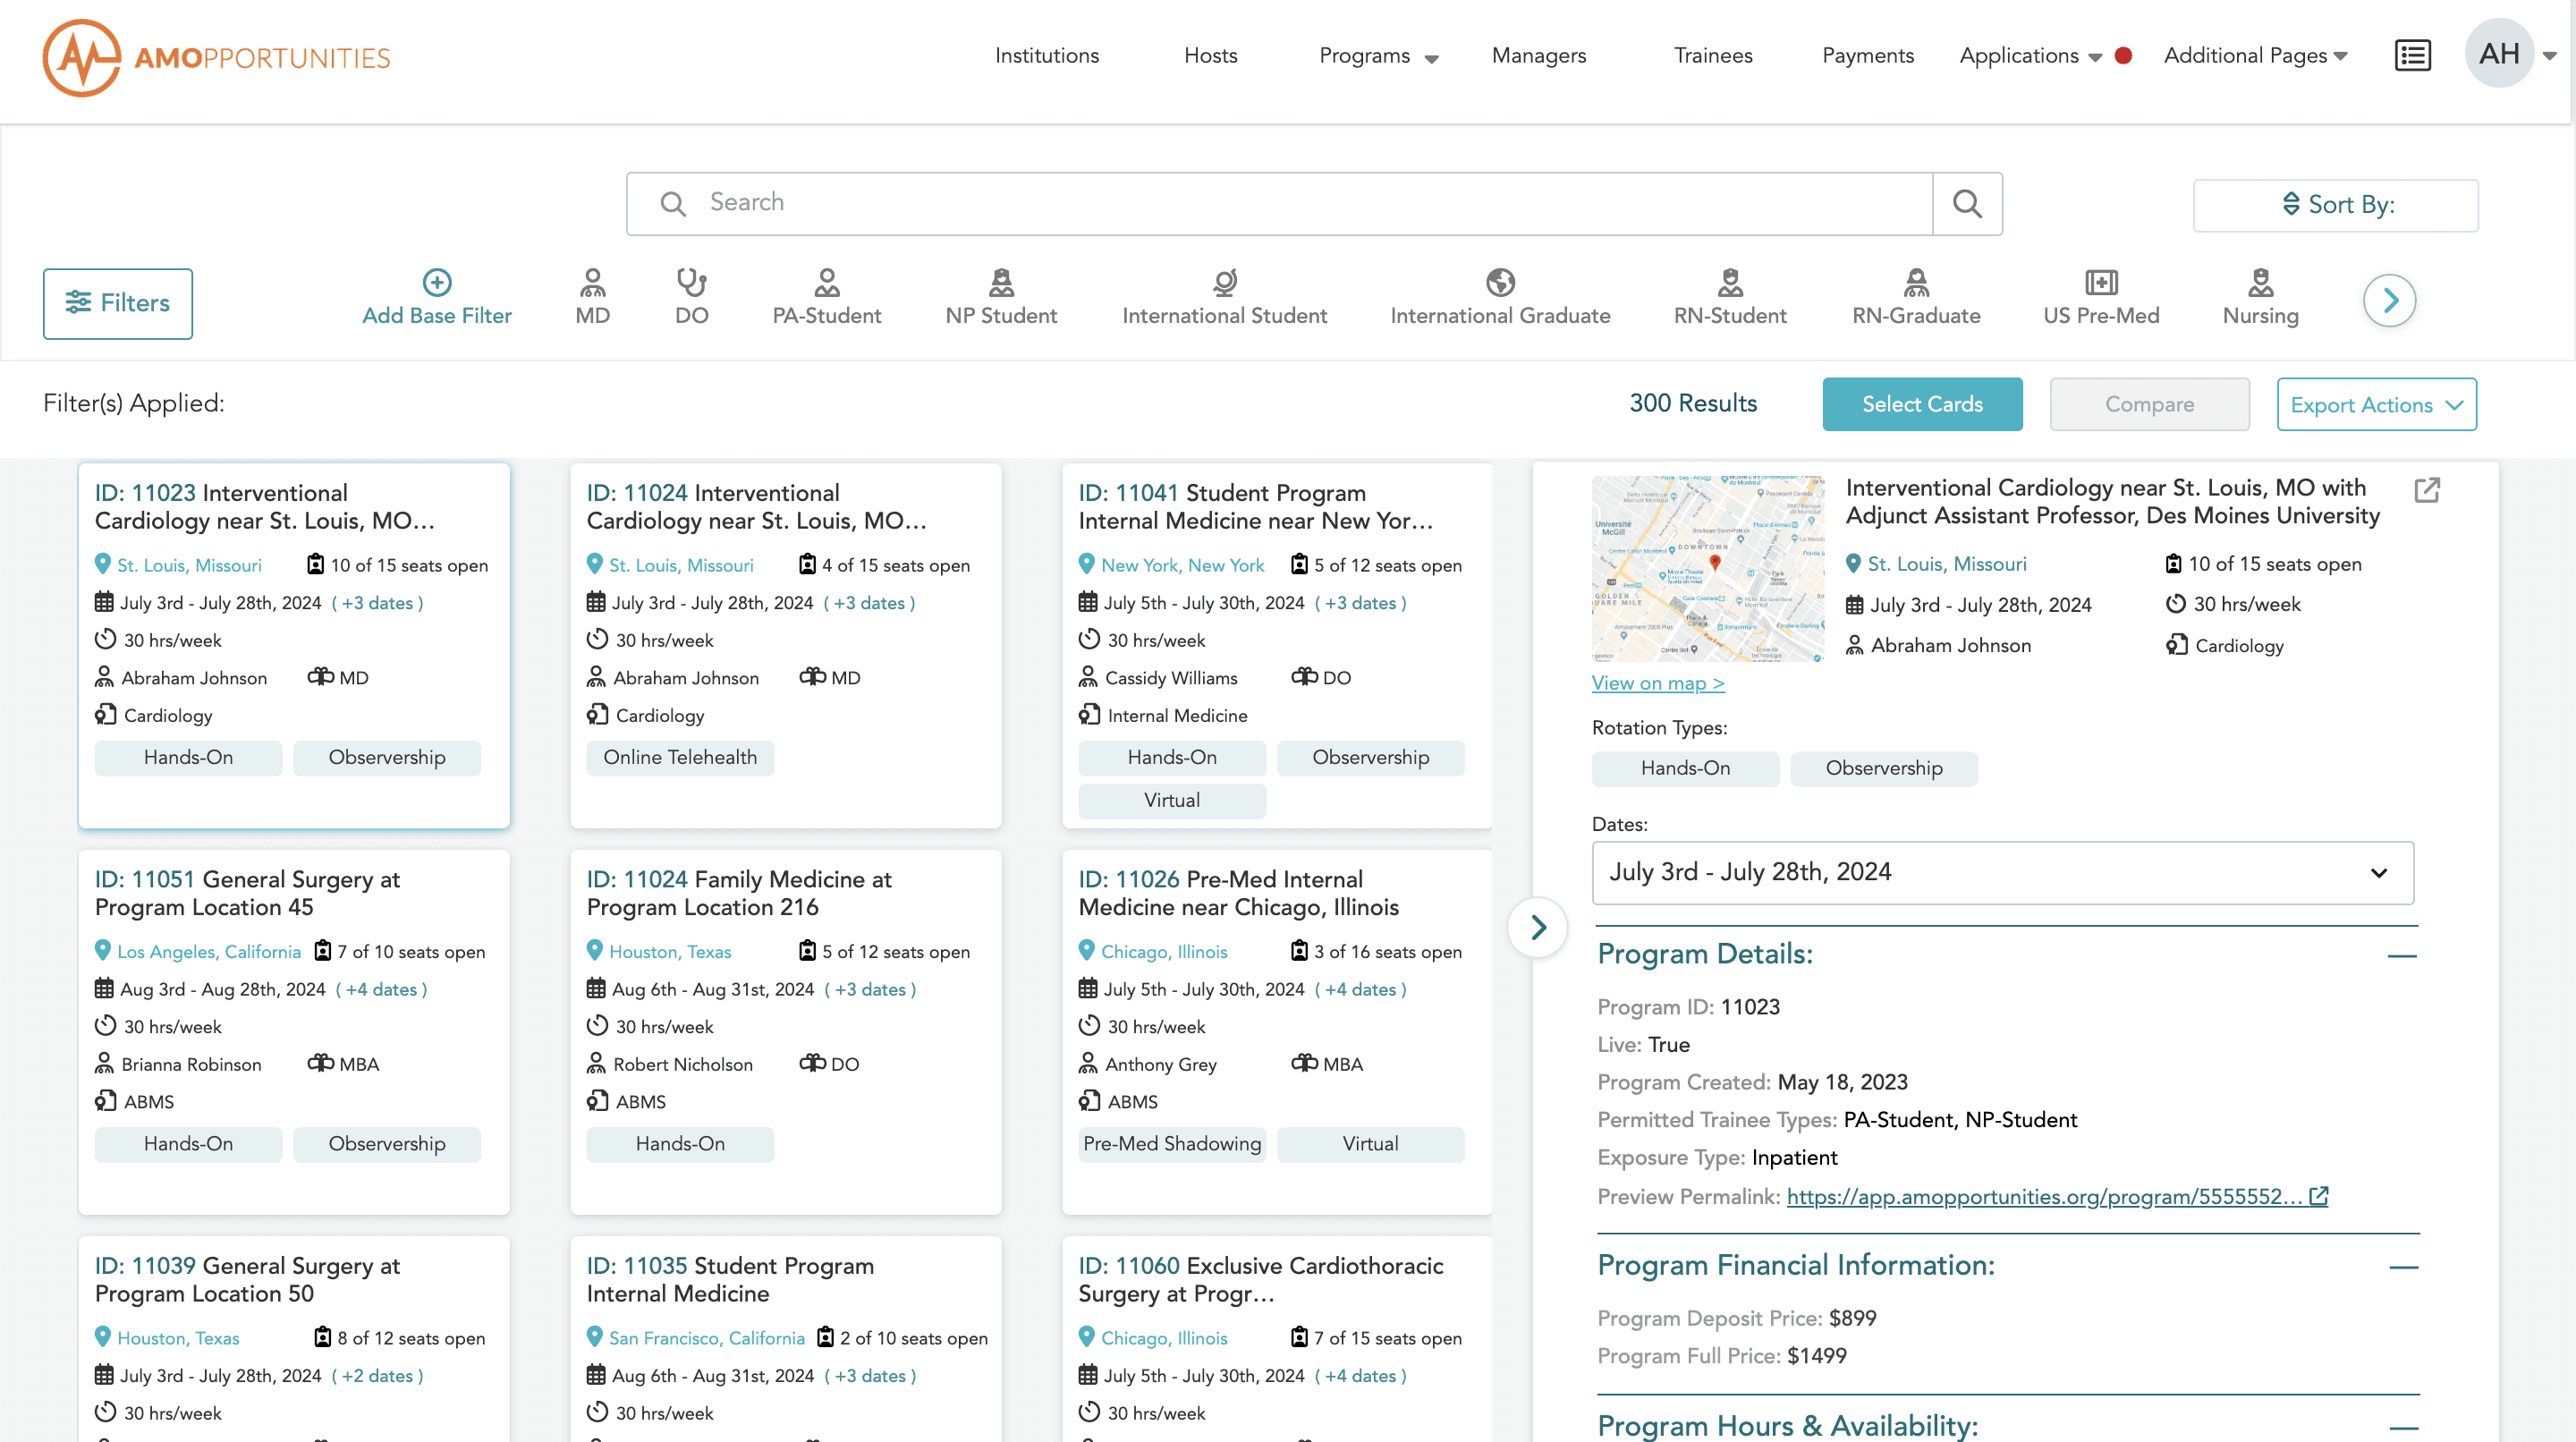Click the red Applications notification dot
This screenshot has width=2576, height=1442.
tap(2123, 56)
